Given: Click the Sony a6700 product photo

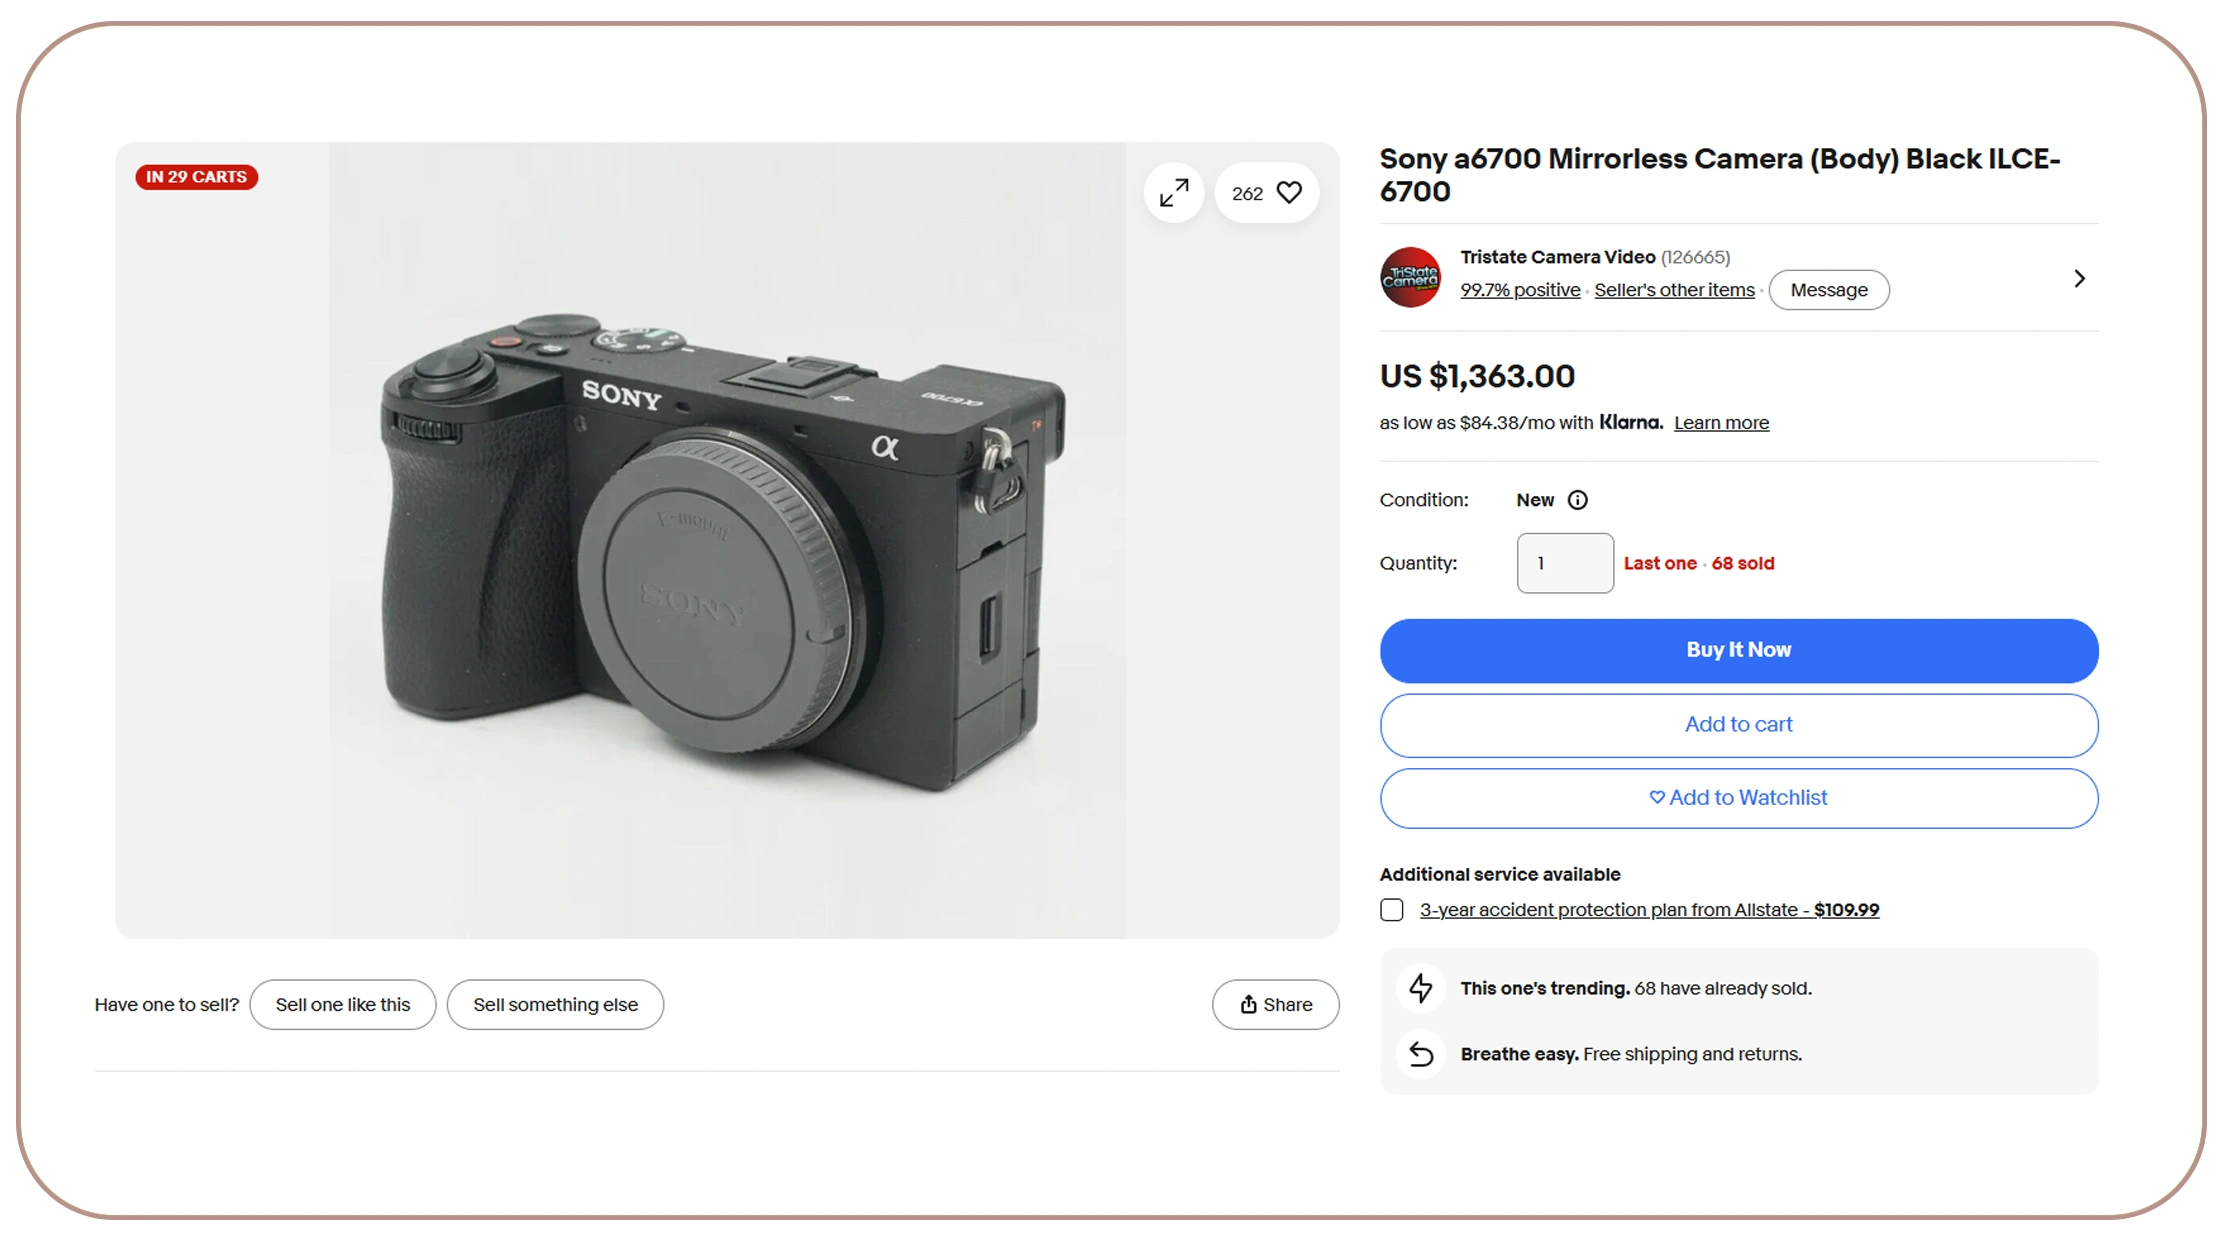Looking at the screenshot, I should pyautogui.click(x=727, y=540).
